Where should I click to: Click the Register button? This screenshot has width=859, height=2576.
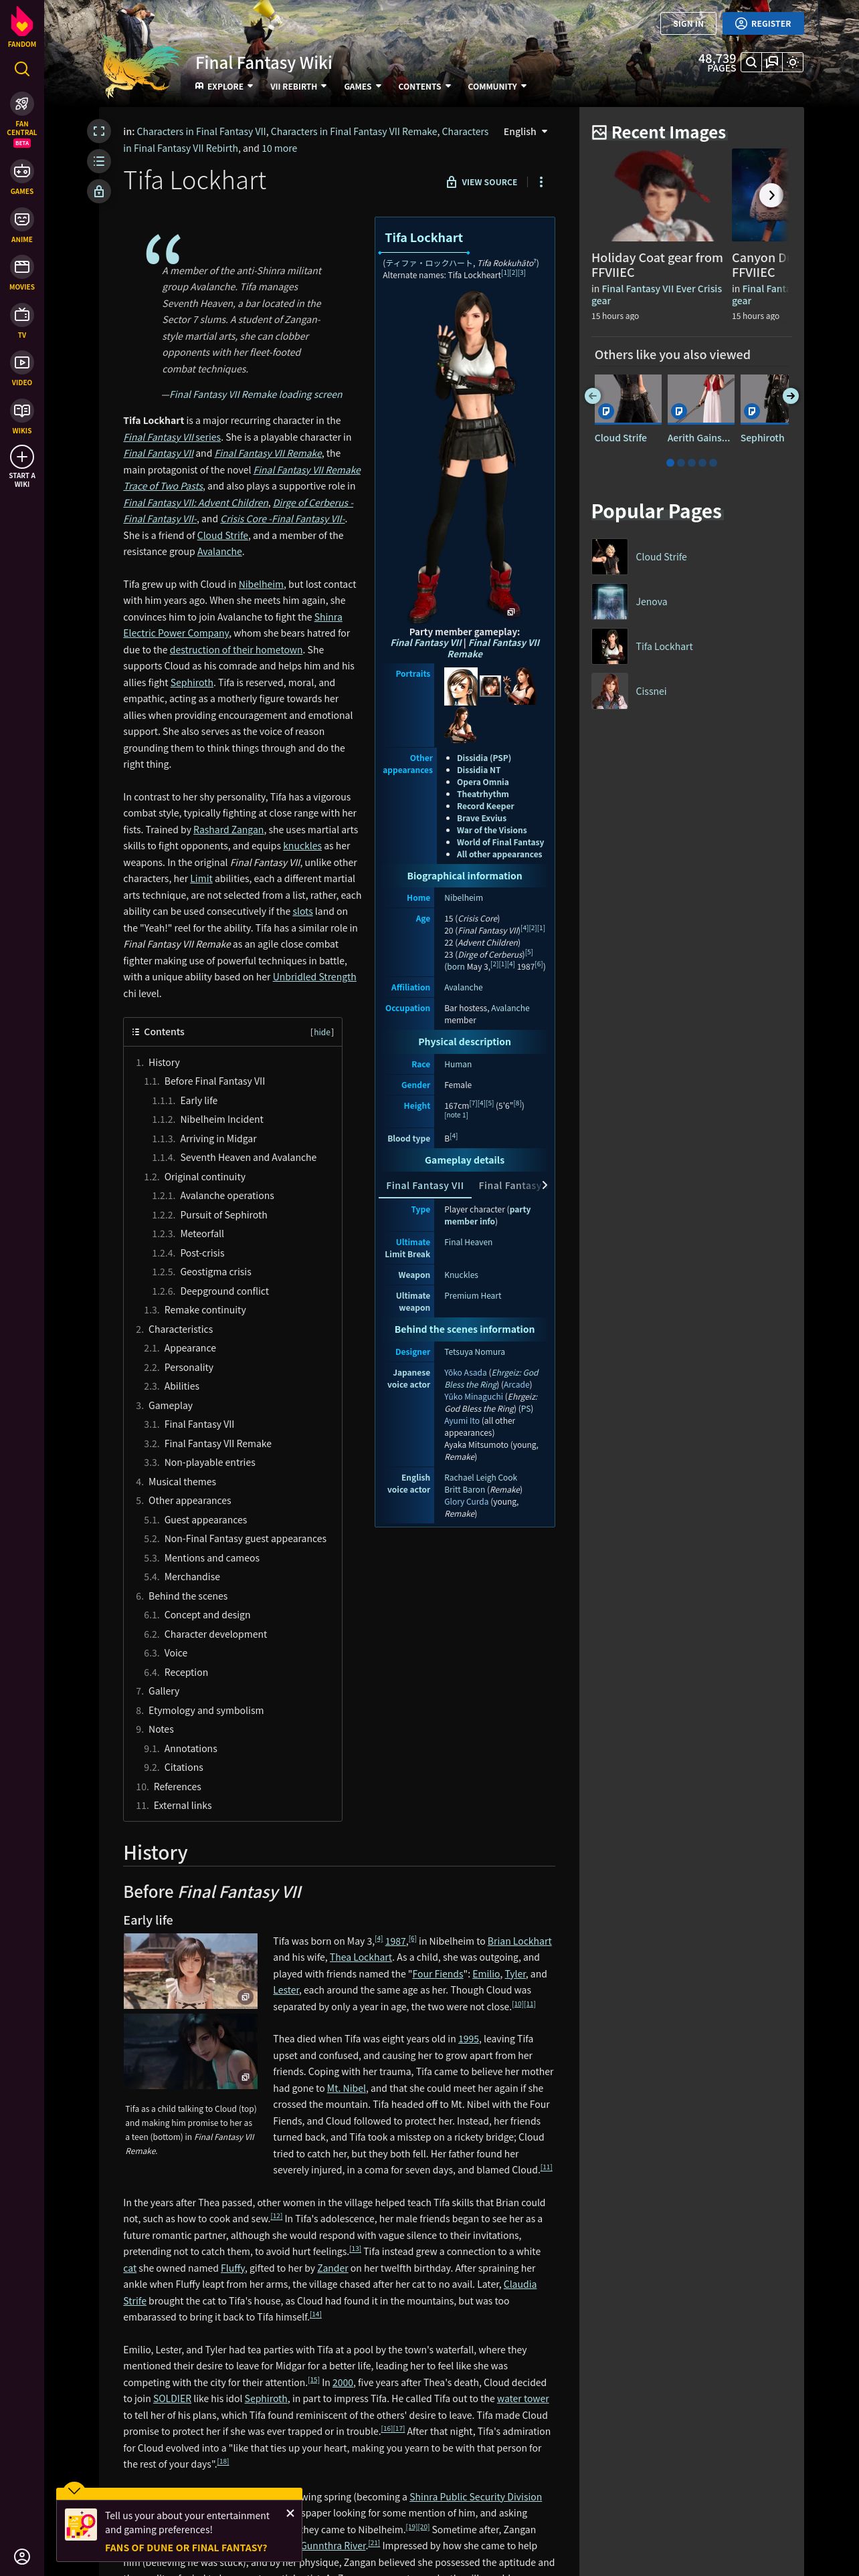coord(762,23)
